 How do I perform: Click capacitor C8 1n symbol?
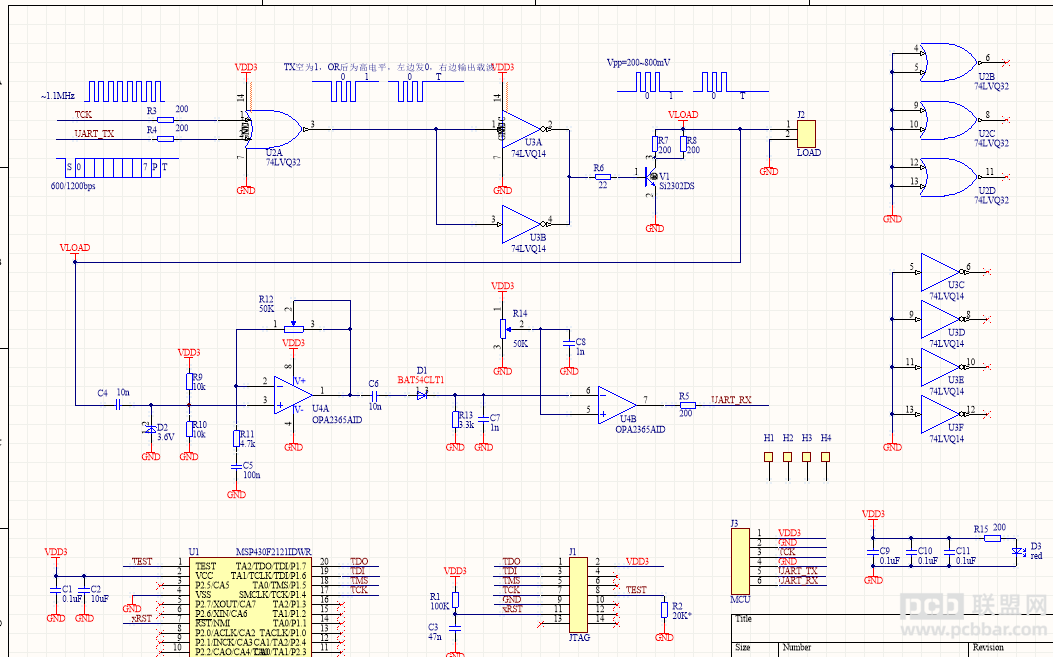pyautogui.click(x=569, y=343)
